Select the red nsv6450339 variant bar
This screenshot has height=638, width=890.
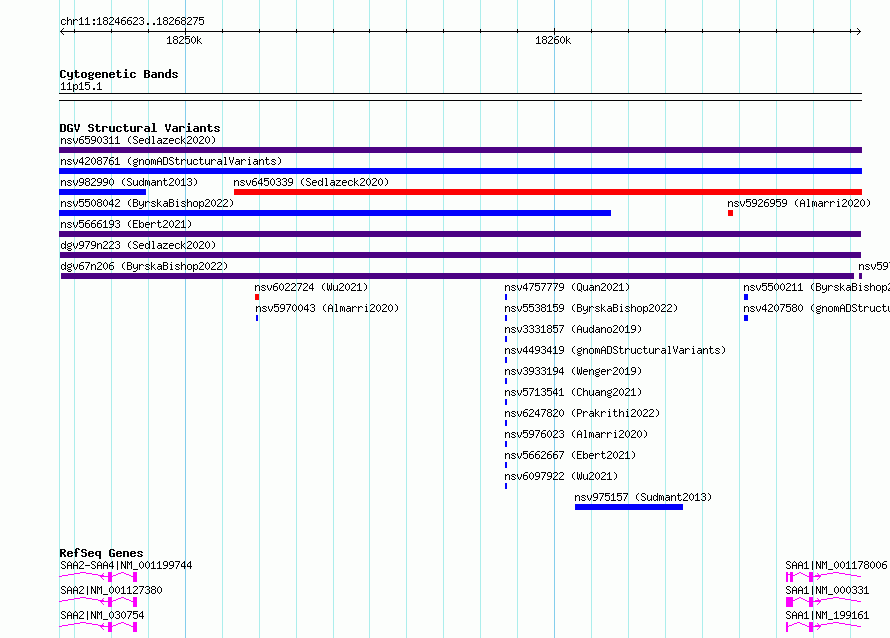pos(548,192)
